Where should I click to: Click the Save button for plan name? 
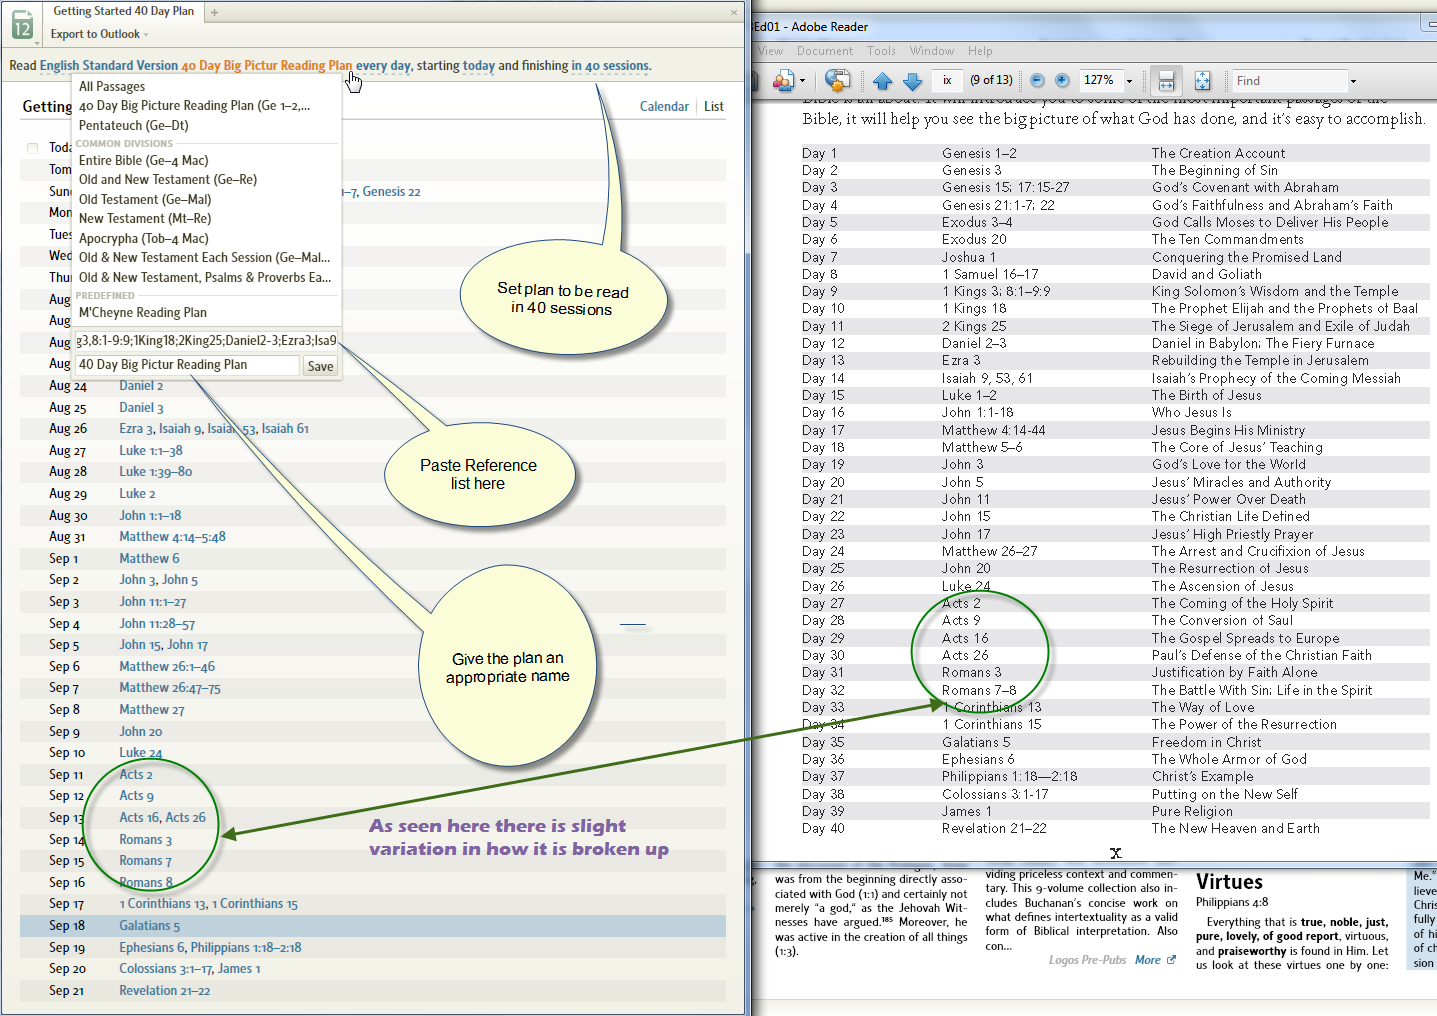pyautogui.click(x=320, y=366)
